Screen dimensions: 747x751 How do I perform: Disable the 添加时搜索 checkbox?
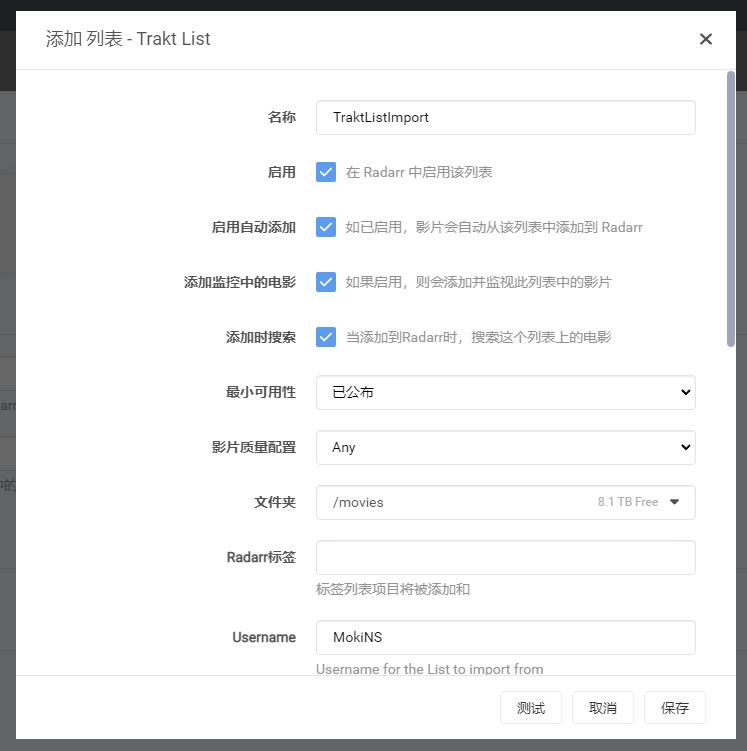[x=326, y=337]
